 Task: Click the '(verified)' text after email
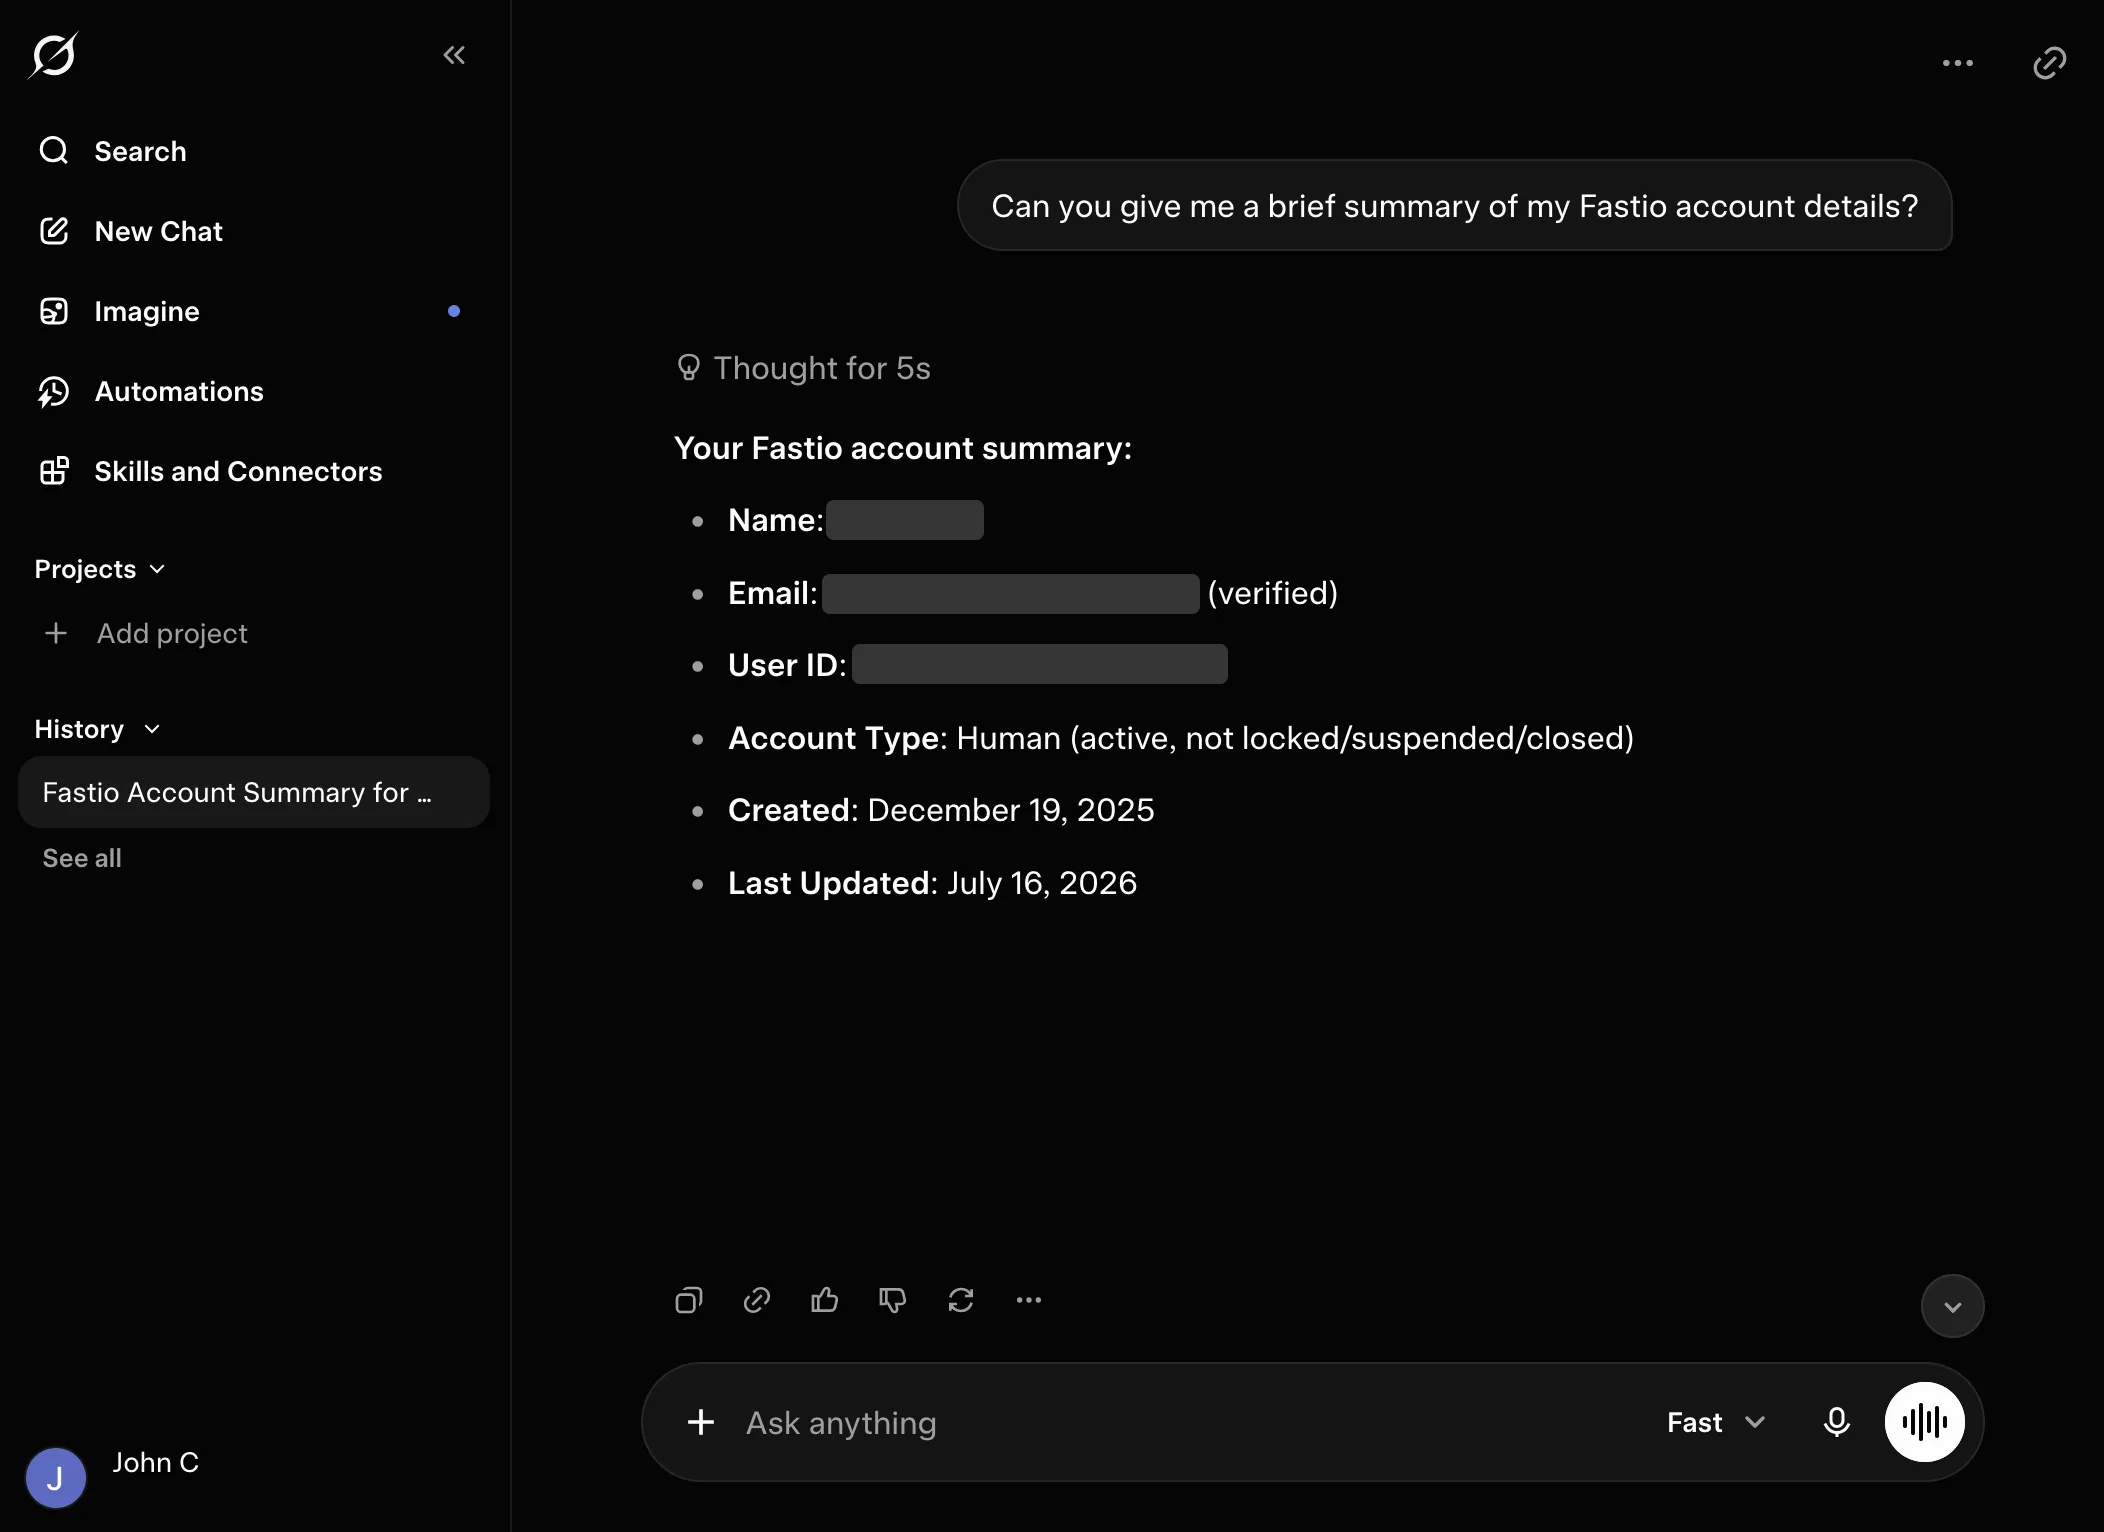point(1273,593)
